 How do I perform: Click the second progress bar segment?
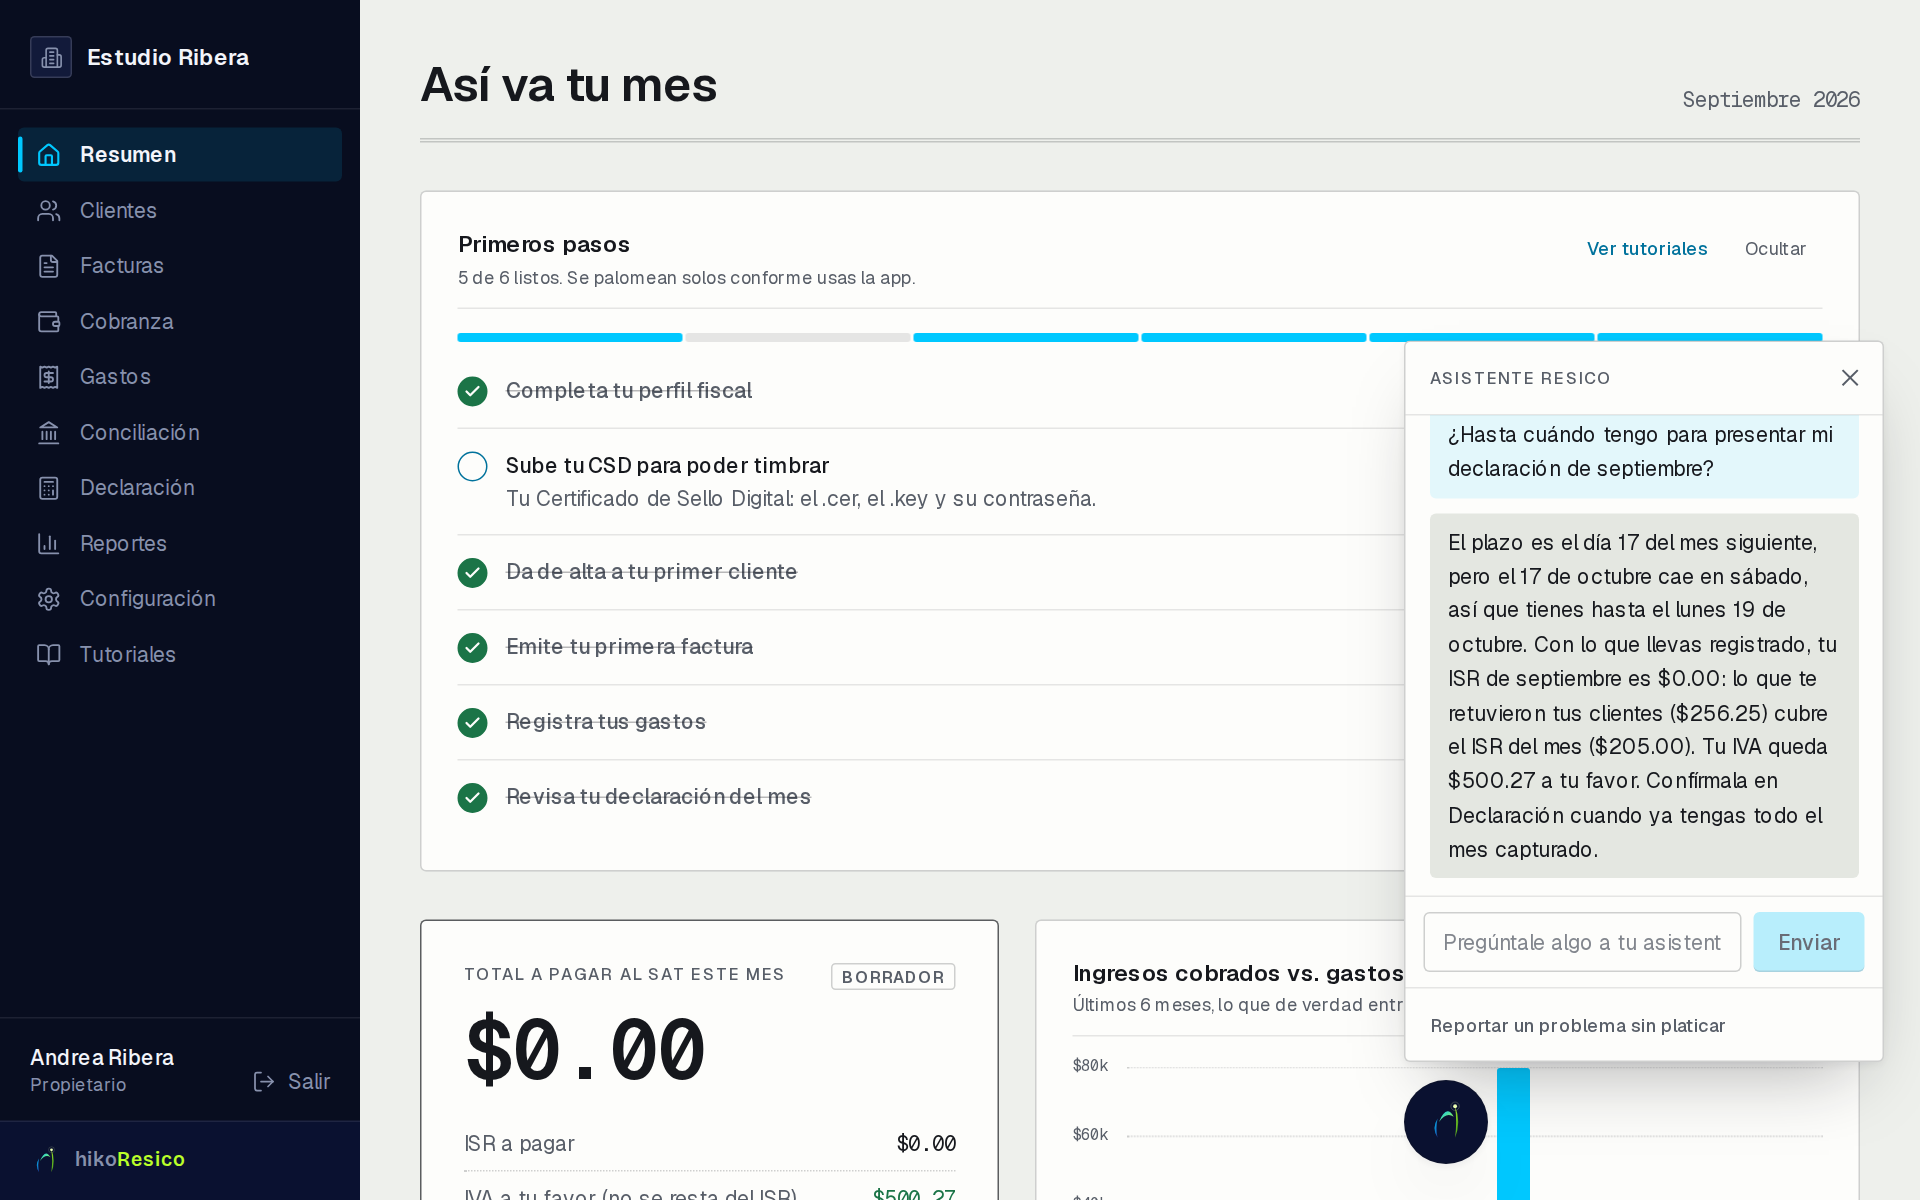pos(798,338)
